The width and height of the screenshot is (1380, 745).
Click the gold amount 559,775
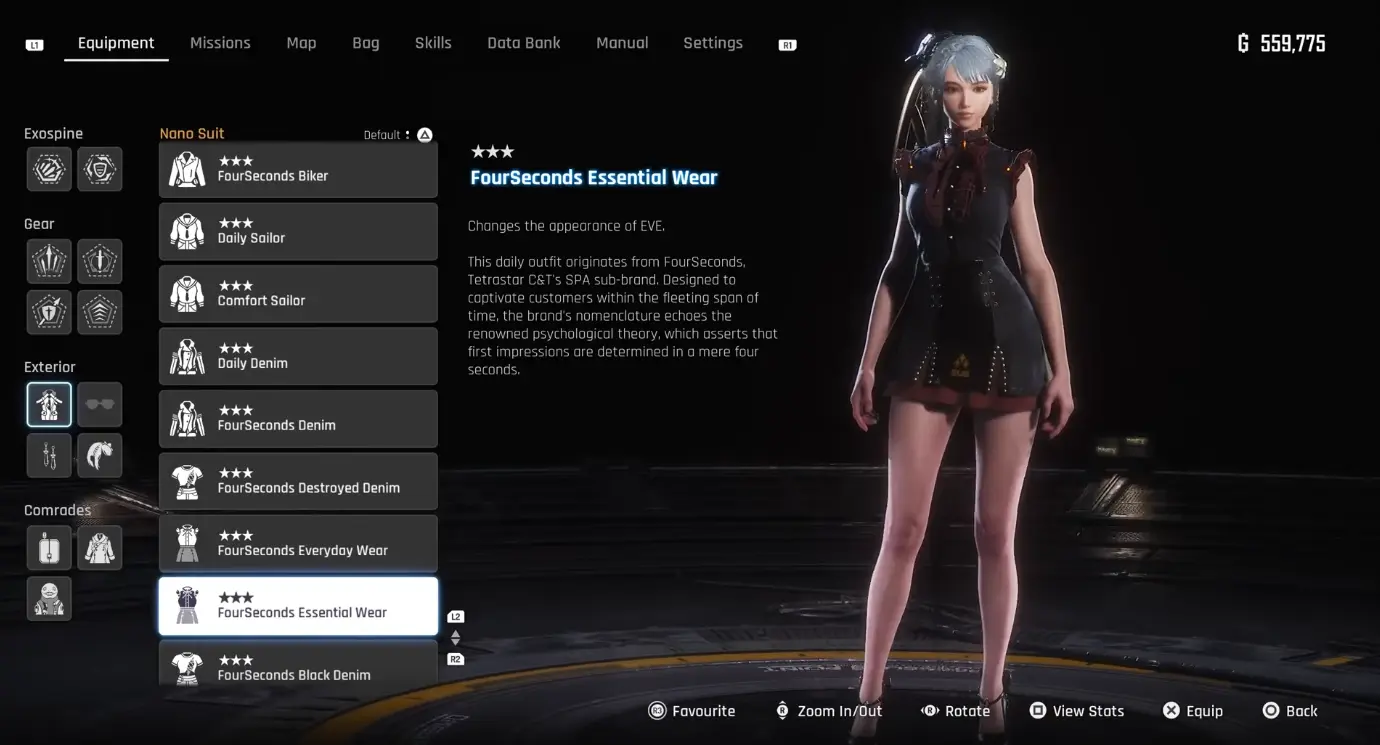coord(1293,43)
